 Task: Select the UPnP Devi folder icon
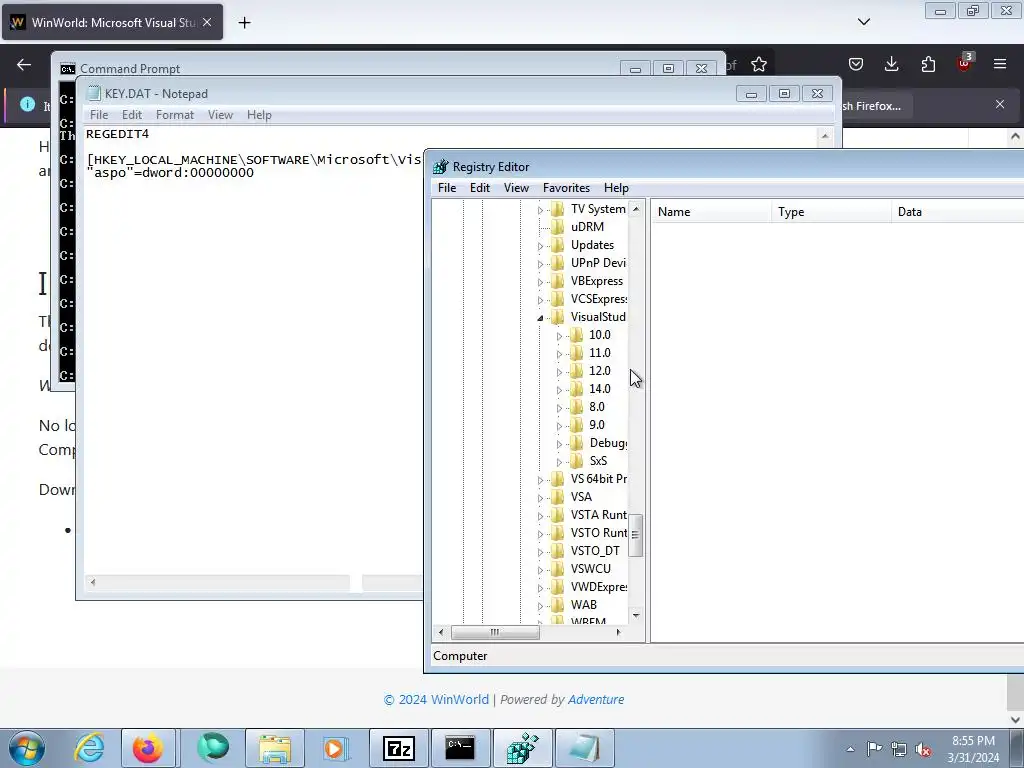[557, 263]
